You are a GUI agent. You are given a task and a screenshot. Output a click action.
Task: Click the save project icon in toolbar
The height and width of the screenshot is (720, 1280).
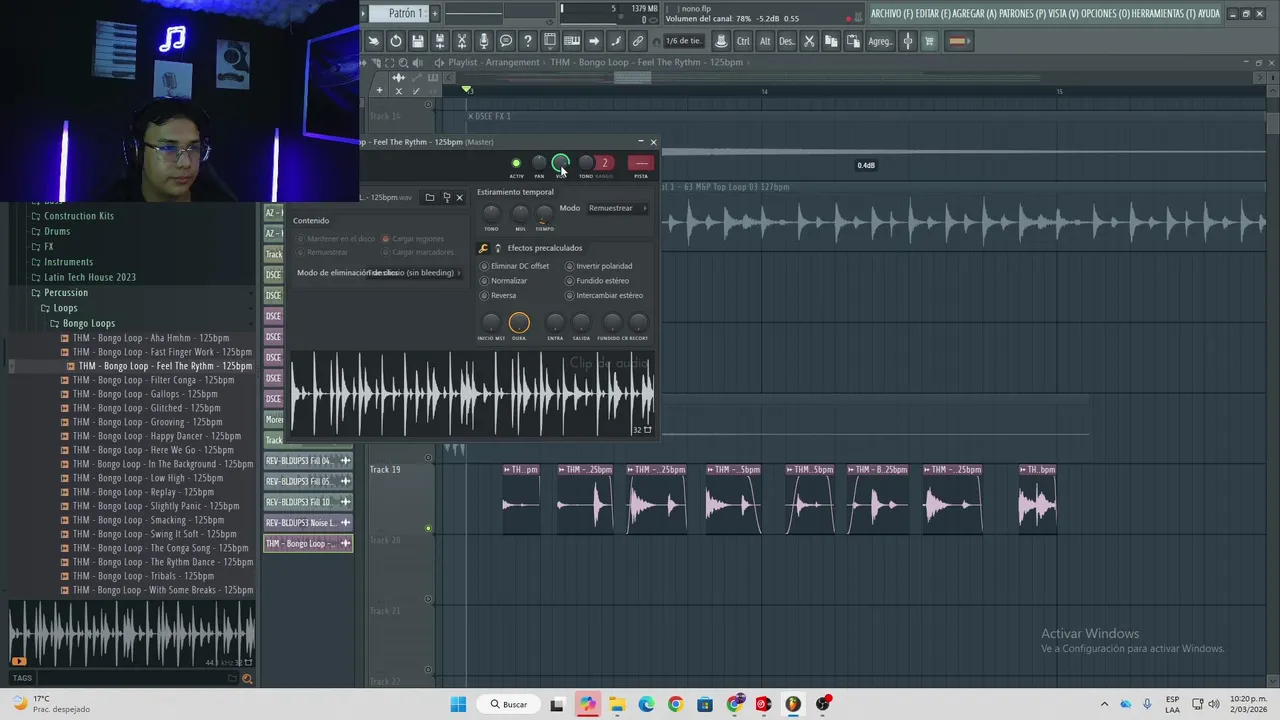418,41
